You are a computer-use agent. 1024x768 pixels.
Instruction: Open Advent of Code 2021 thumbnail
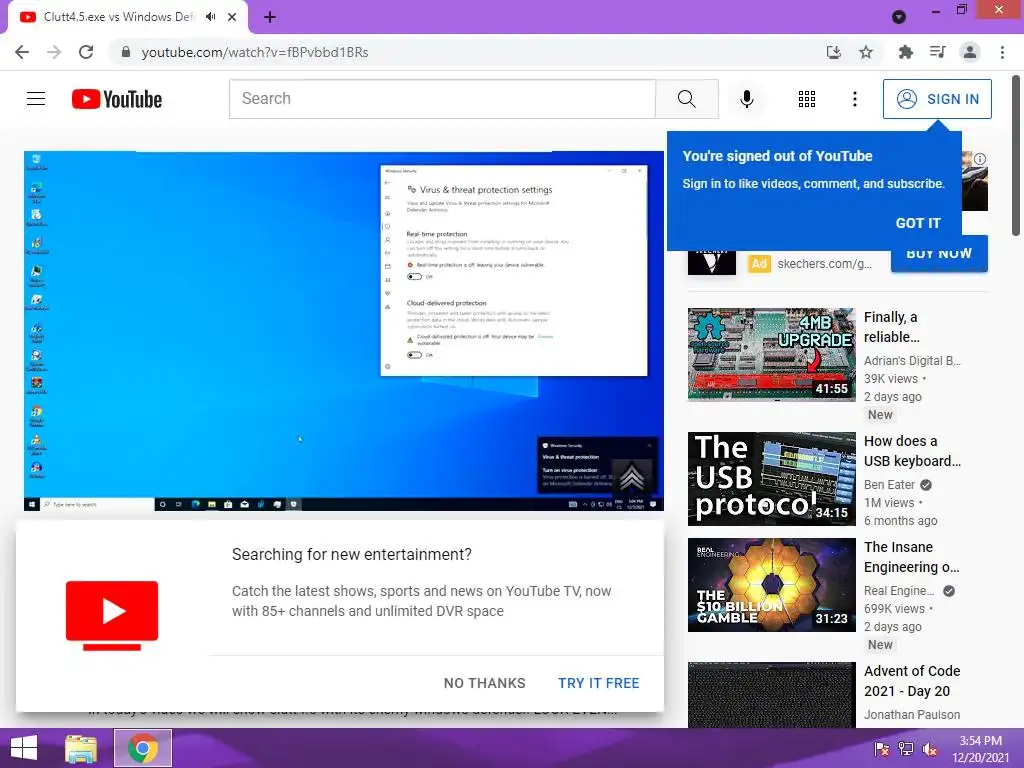pyautogui.click(x=771, y=695)
